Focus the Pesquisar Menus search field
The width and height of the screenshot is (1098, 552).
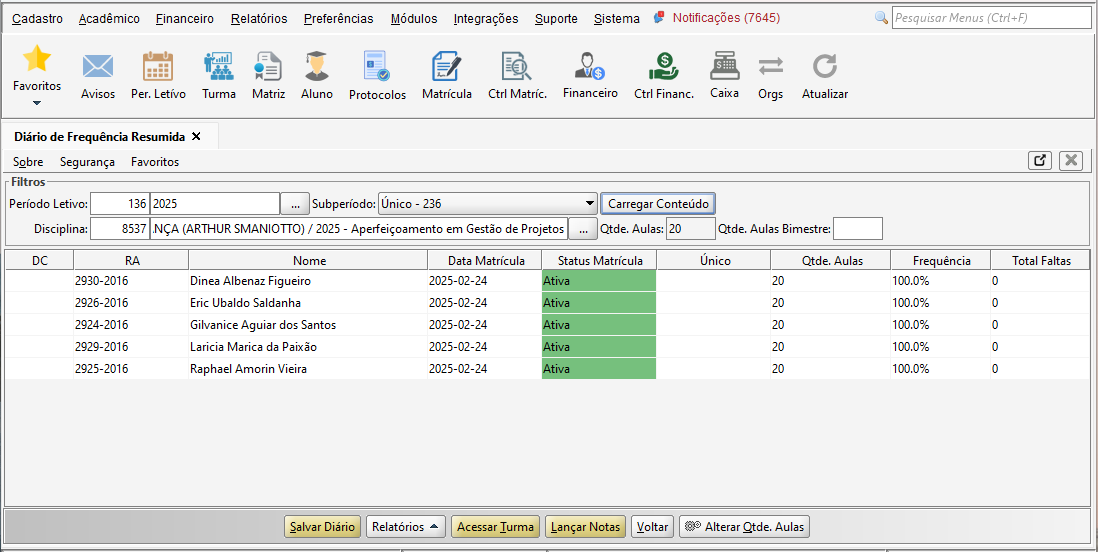click(992, 18)
